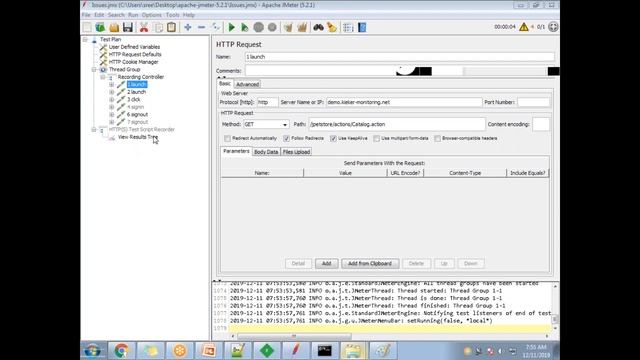640x360 pixels.
Task: Enable Browser-compatible headers checkbox
Action: (438, 138)
